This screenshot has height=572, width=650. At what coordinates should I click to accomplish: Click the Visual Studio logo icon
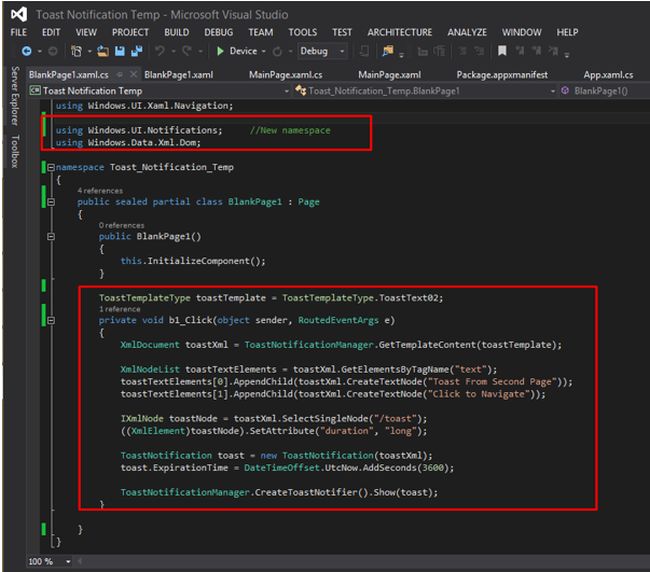tap(19, 15)
